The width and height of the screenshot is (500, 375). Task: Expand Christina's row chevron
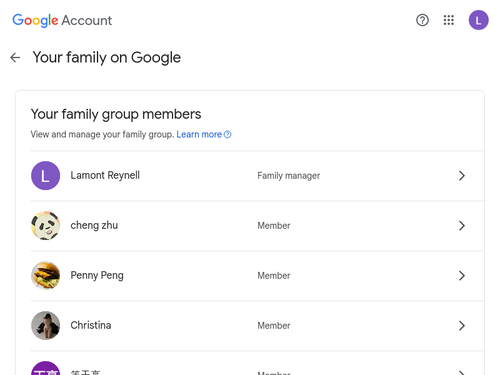tap(462, 326)
